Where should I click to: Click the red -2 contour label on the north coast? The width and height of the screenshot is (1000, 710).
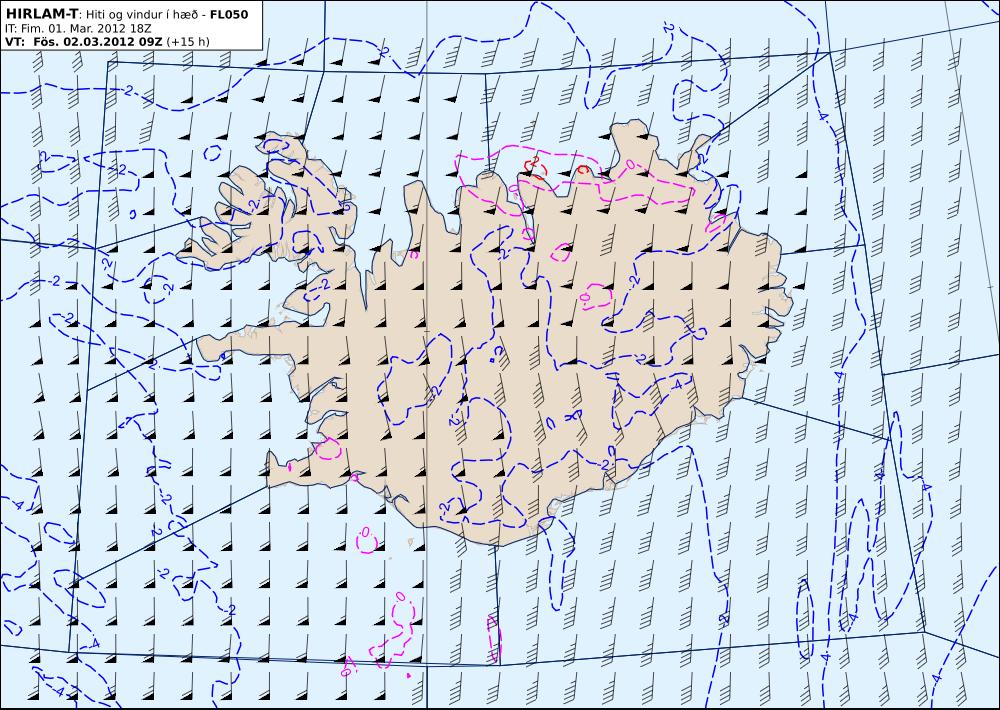(534, 159)
